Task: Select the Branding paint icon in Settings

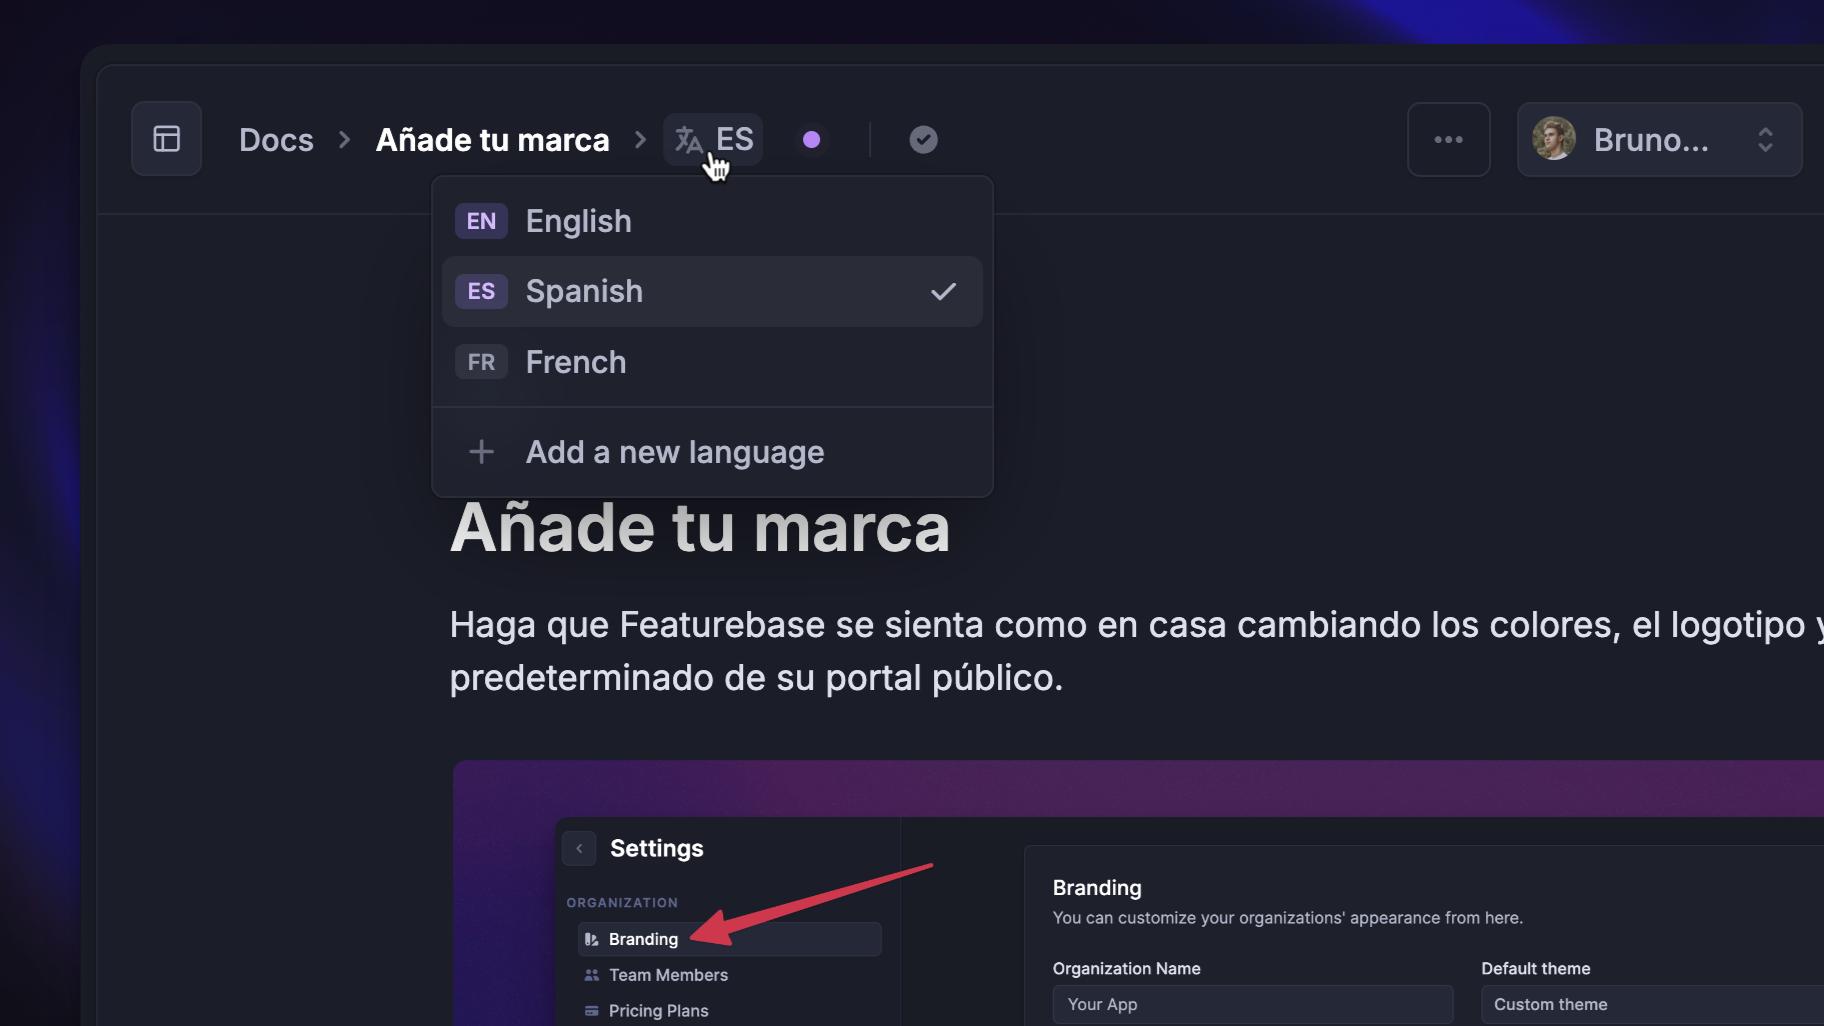Action: (x=591, y=939)
